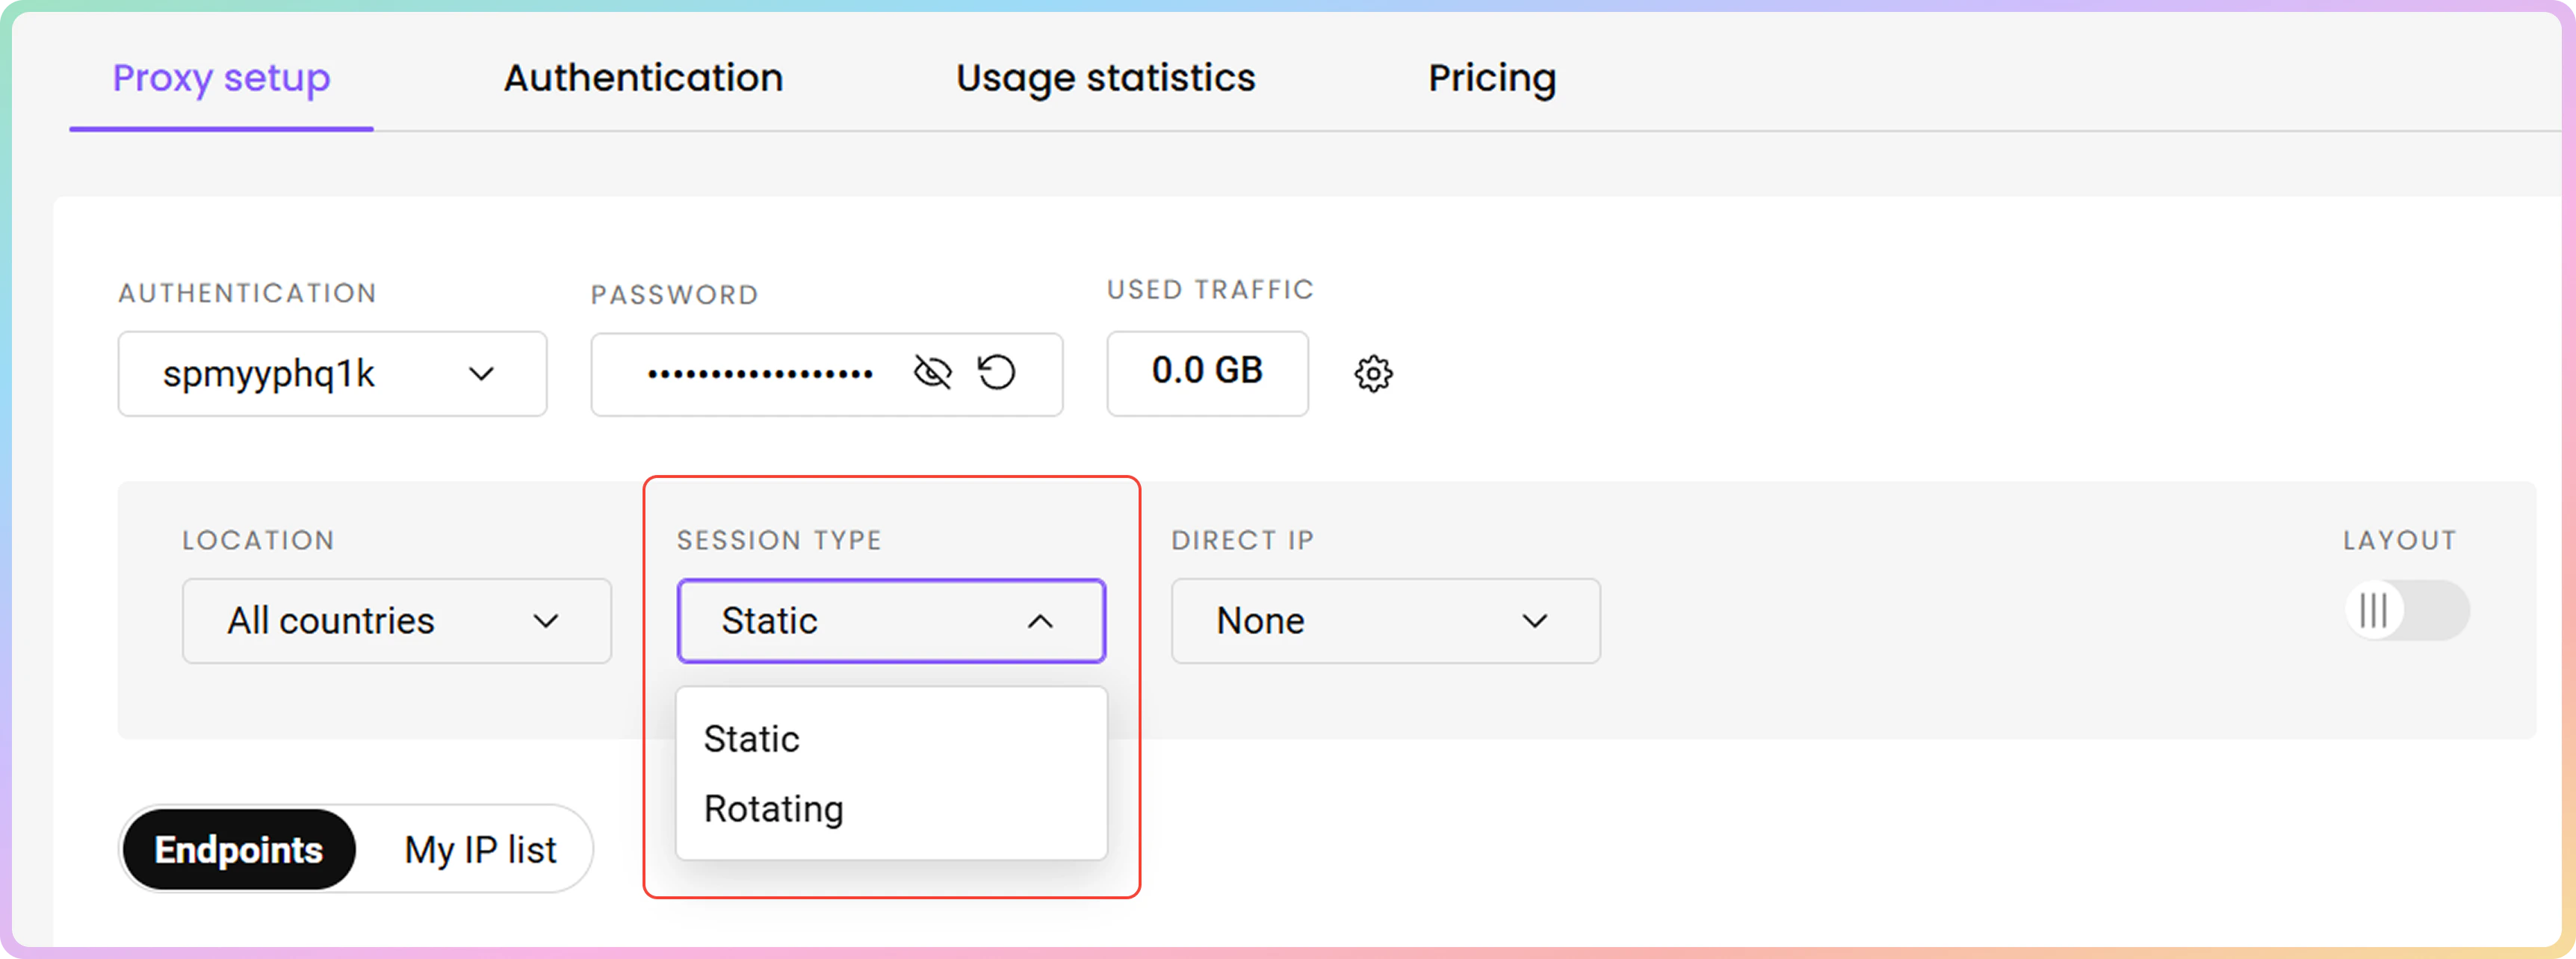Select the Endpoints button

coord(238,849)
